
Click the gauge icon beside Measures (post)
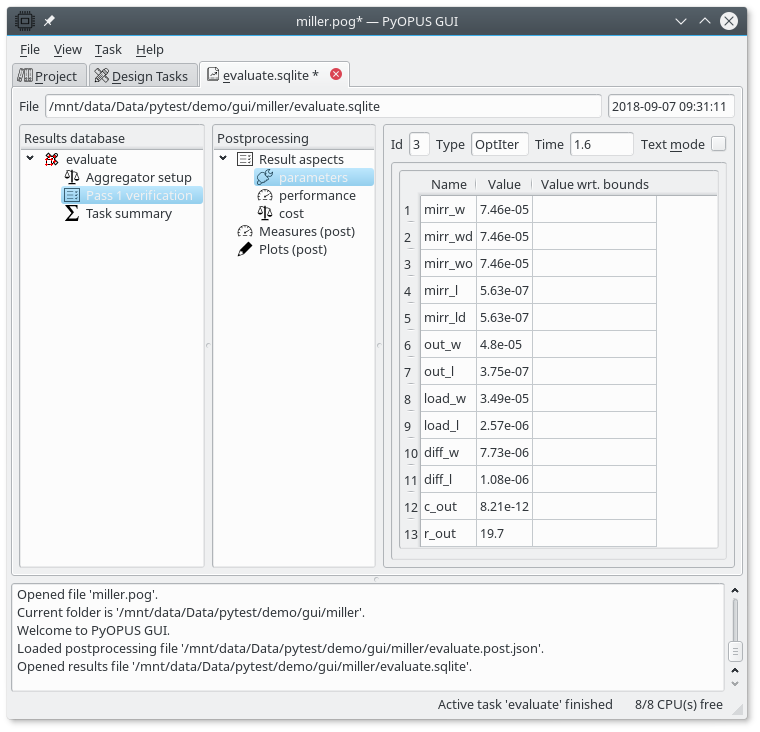tap(245, 231)
